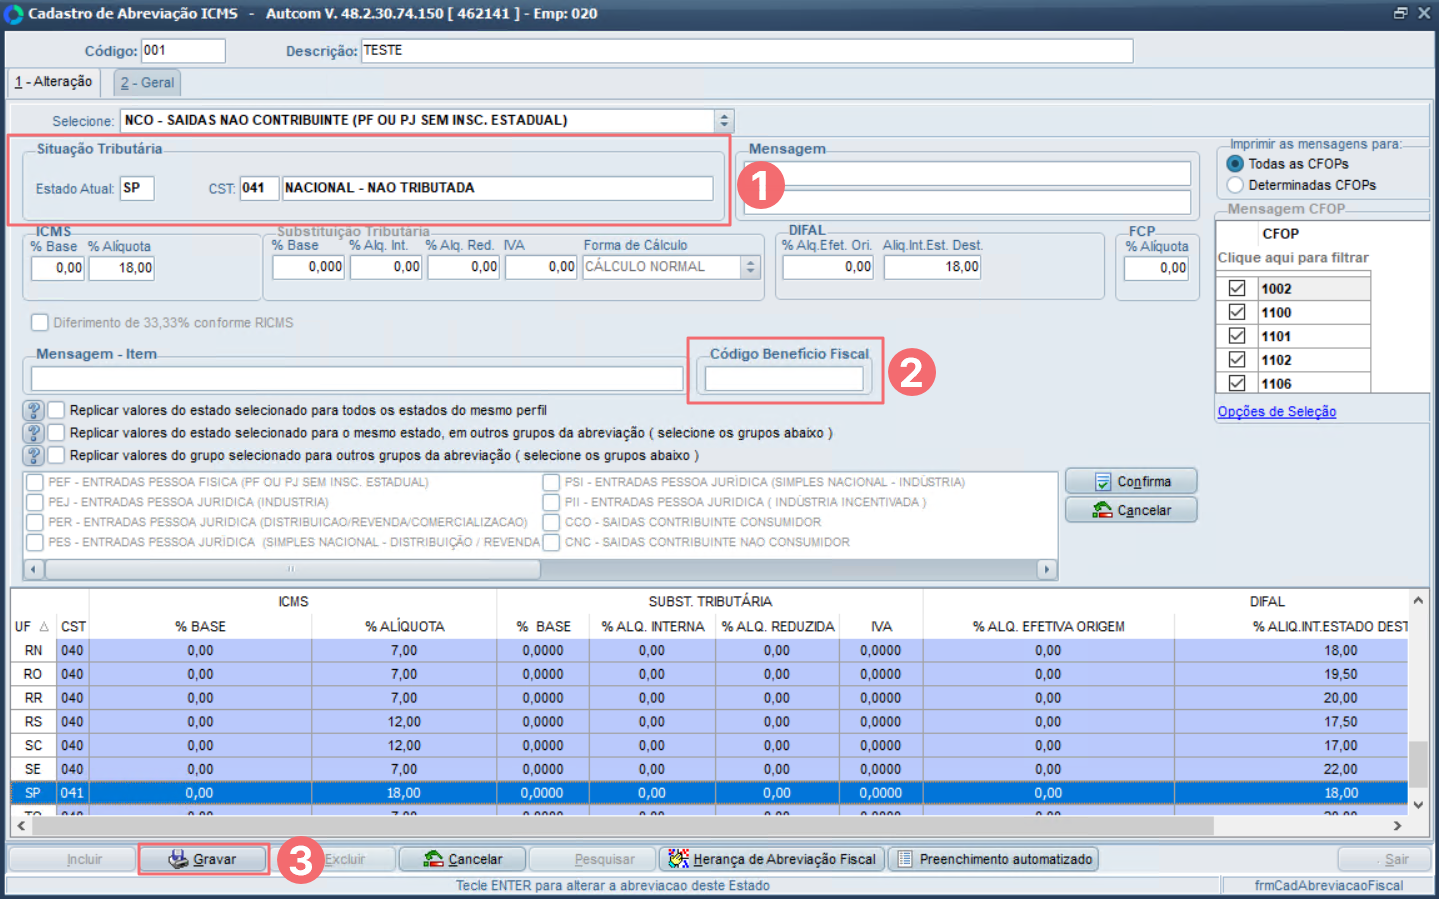Switch to the 2 - Geral tab
Viewport: 1439px width, 899px height.
[x=147, y=83]
